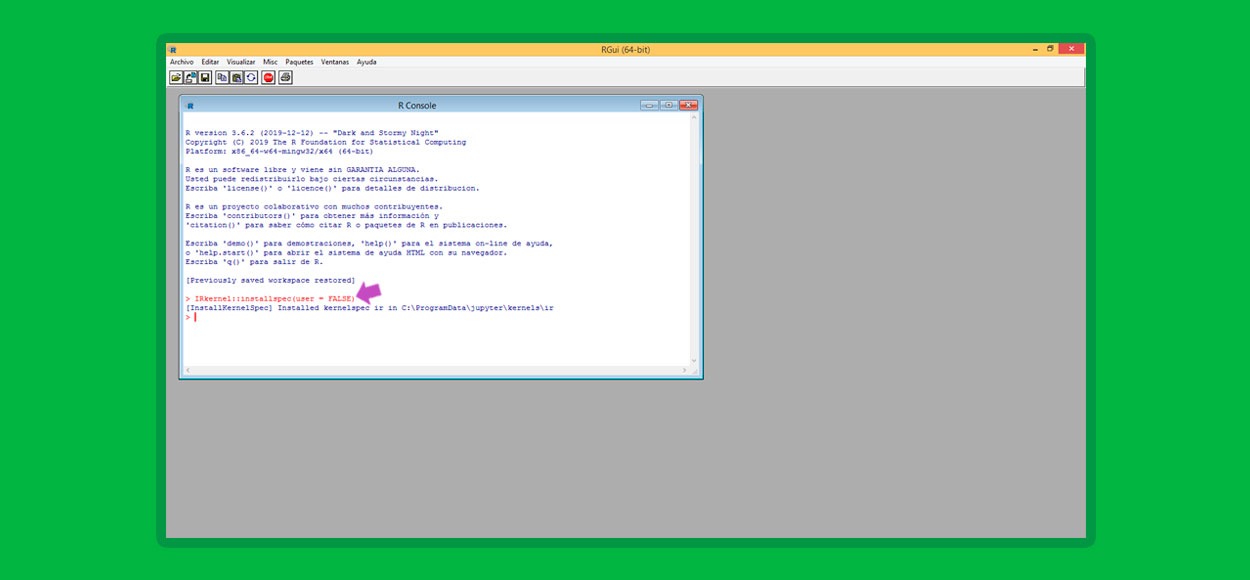Viewport: 1250px width, 580px height.
Task: Click the 'Copyright (C) 2019' line
Action: pos(325,142)
